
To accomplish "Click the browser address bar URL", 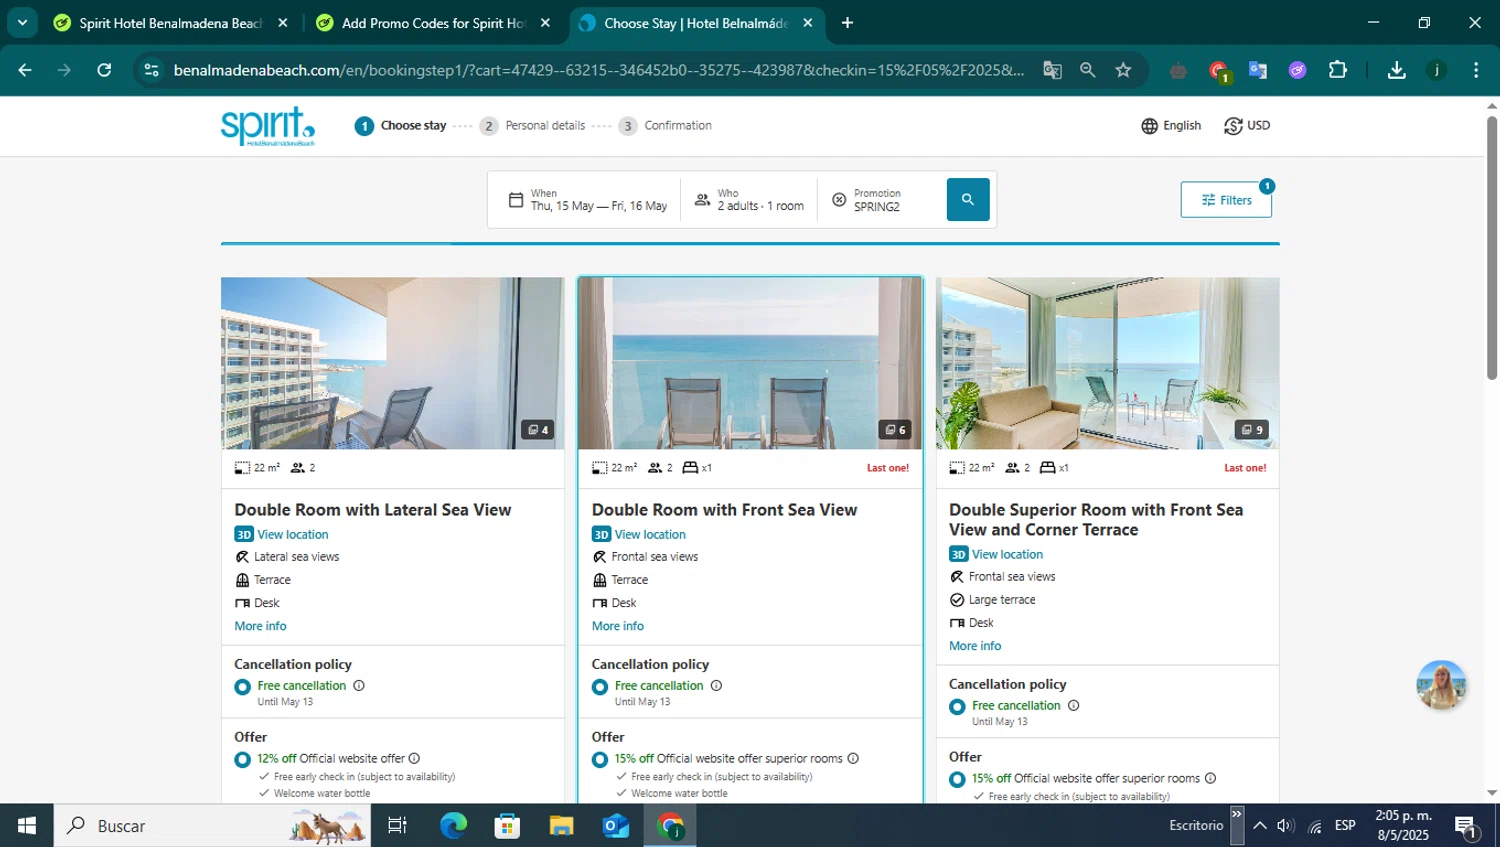I will click(598, 70).
